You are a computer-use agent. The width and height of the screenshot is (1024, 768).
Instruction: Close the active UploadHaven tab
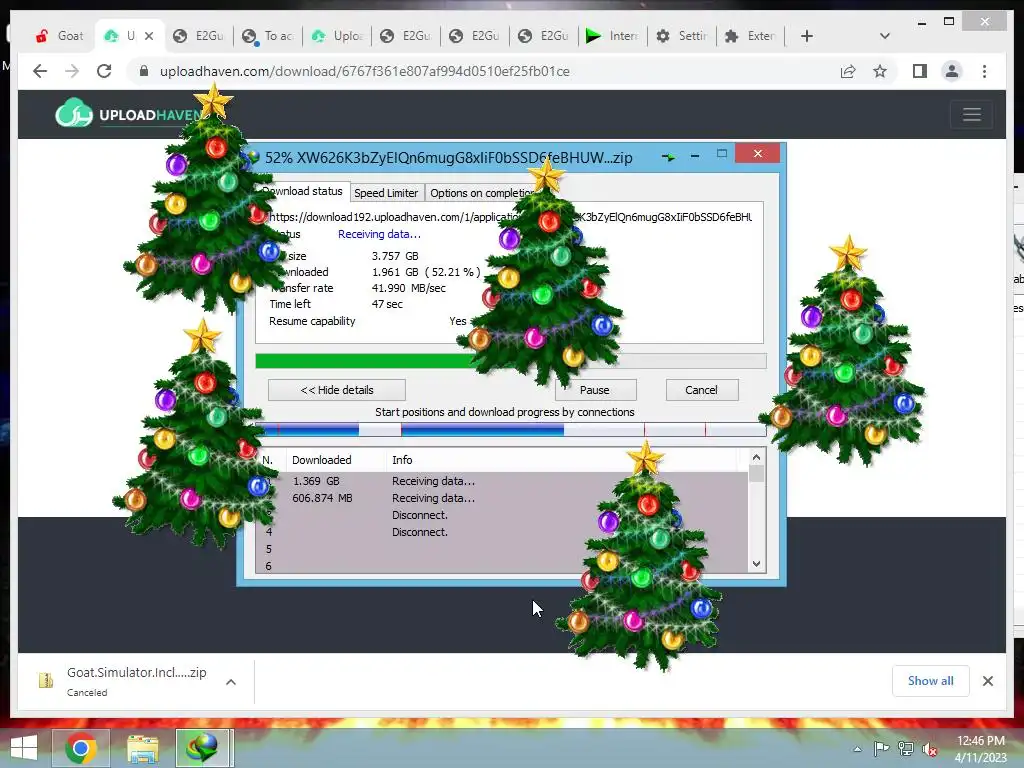(x=149, y=36)
